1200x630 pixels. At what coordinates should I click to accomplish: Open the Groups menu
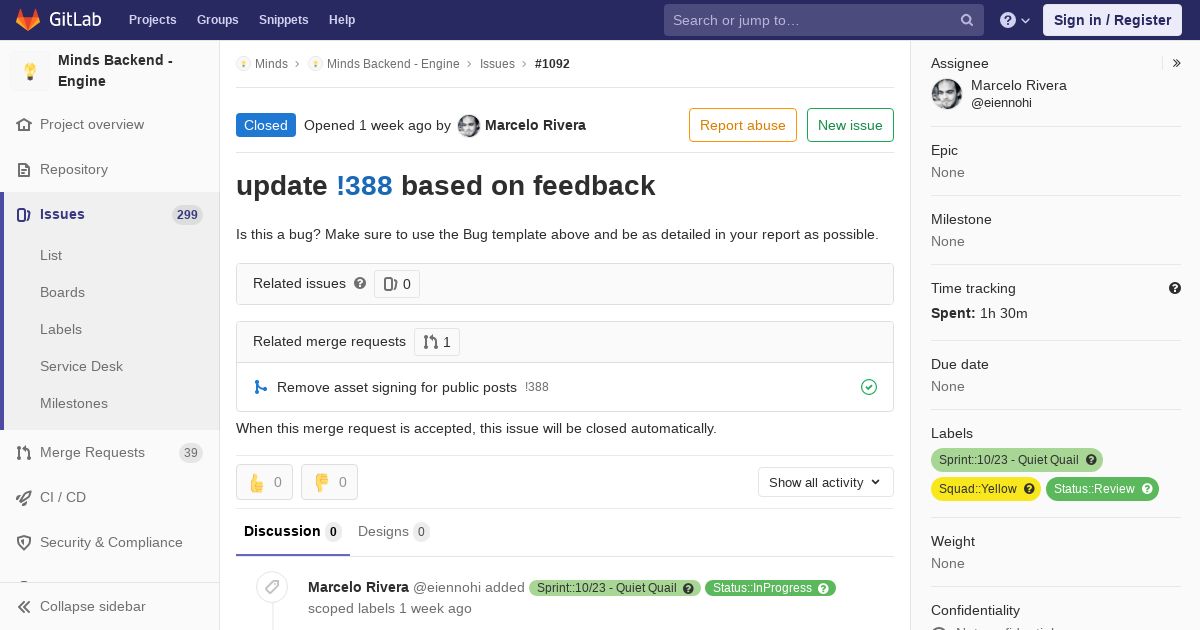[217, 20]
